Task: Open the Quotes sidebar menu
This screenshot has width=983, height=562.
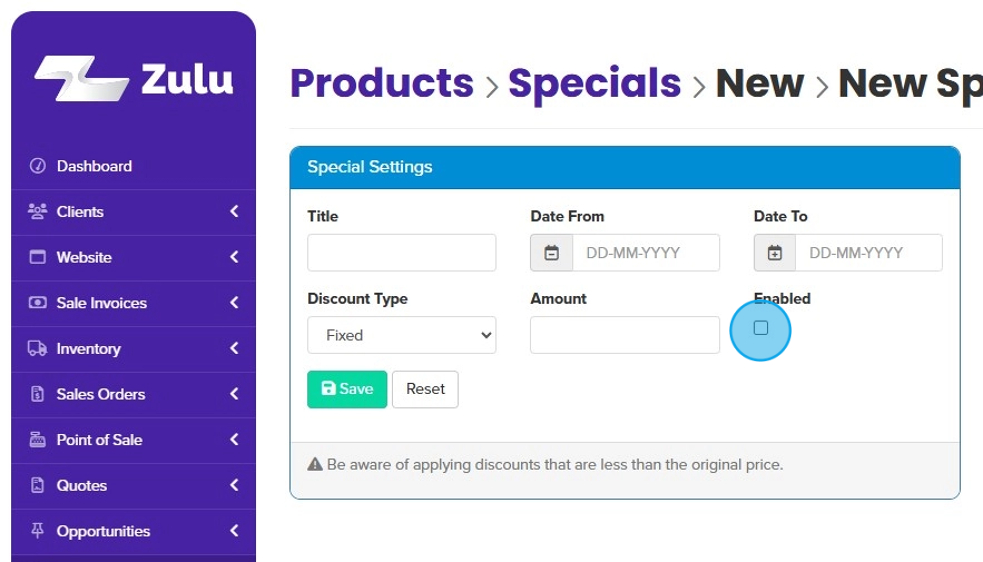Action: pyautogui.click(x=82, y=486)
